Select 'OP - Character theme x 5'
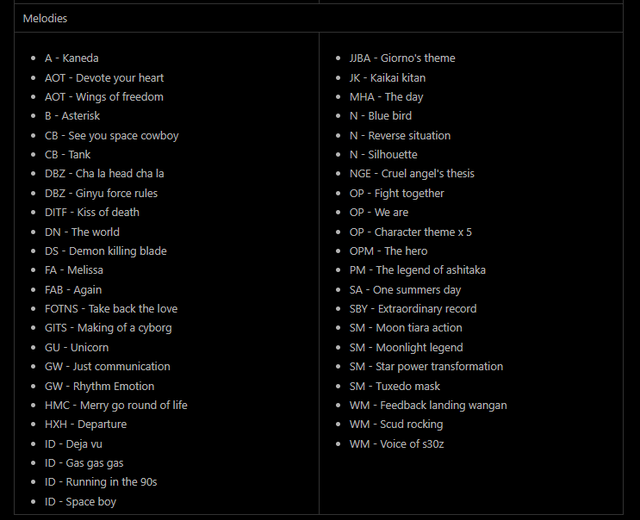The width and height of the screenshot is (640, 520). (410, 232)
